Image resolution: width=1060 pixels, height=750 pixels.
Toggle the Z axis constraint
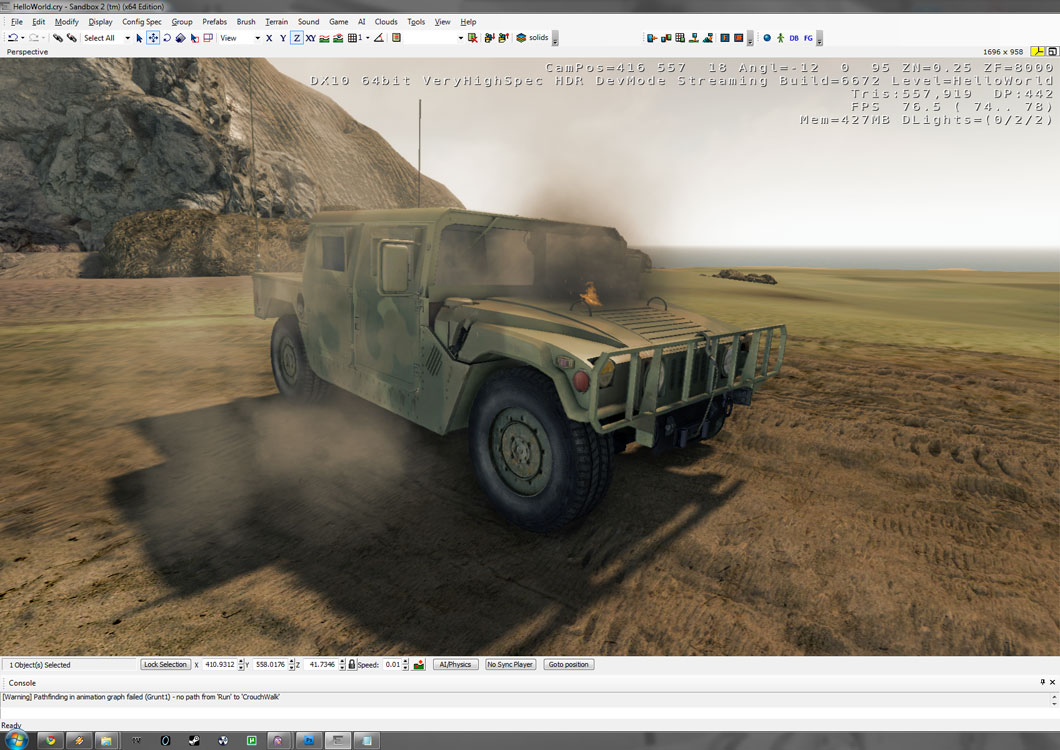[x=297, y=38]
